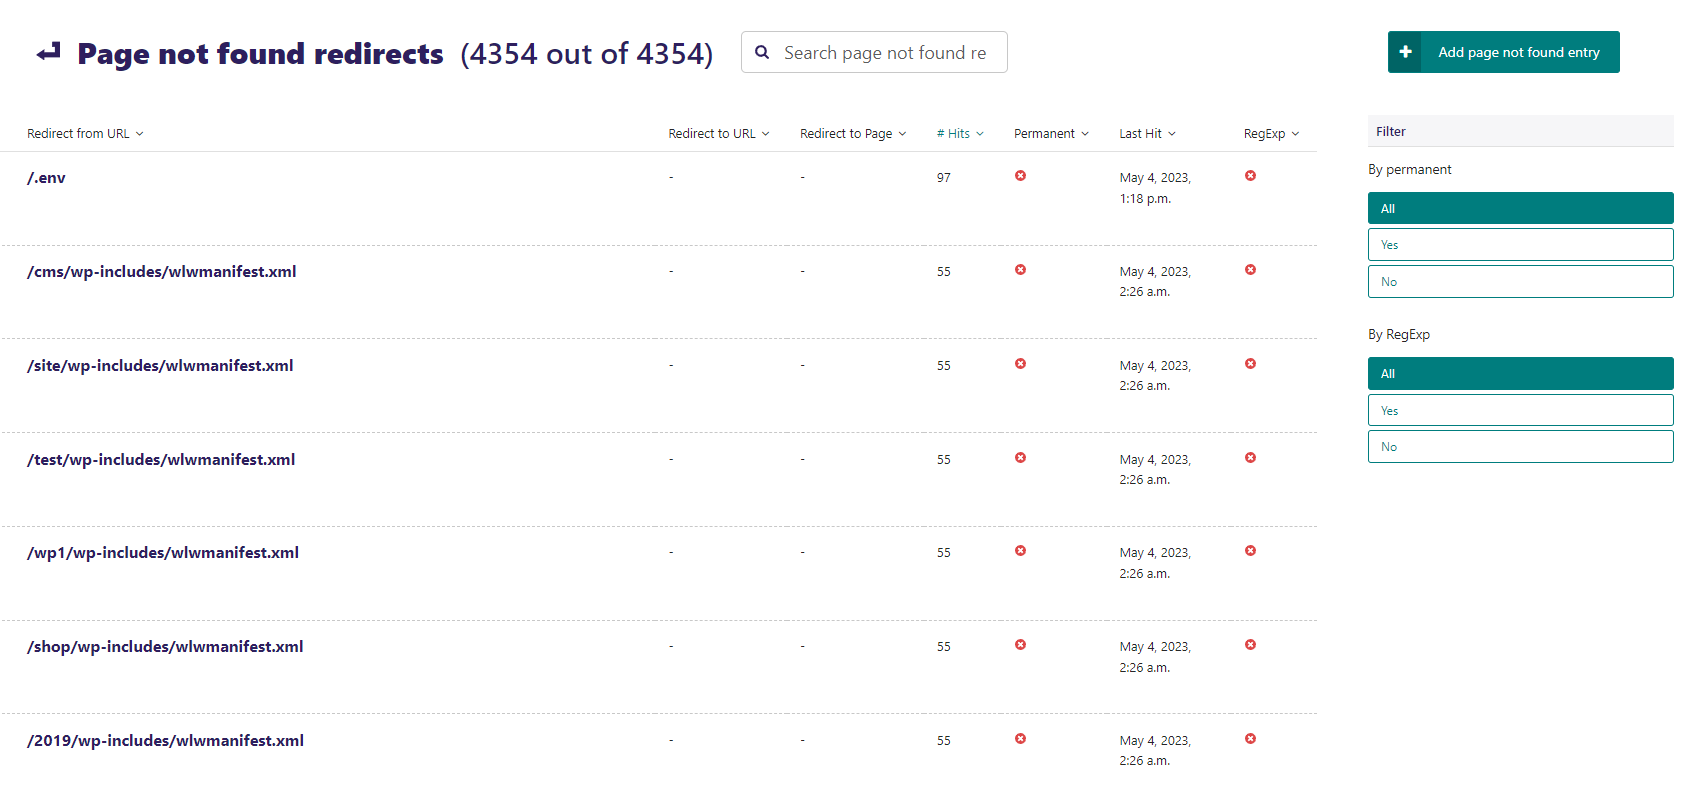Select All under the By RegExp filter

[1520, 374]
